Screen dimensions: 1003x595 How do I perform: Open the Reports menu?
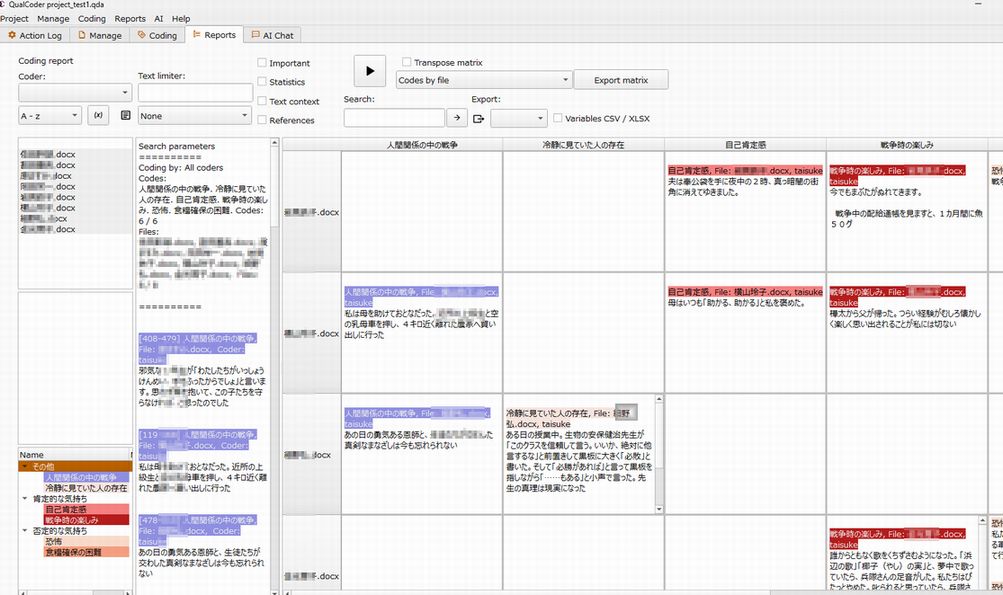click(x=130, y=19)
